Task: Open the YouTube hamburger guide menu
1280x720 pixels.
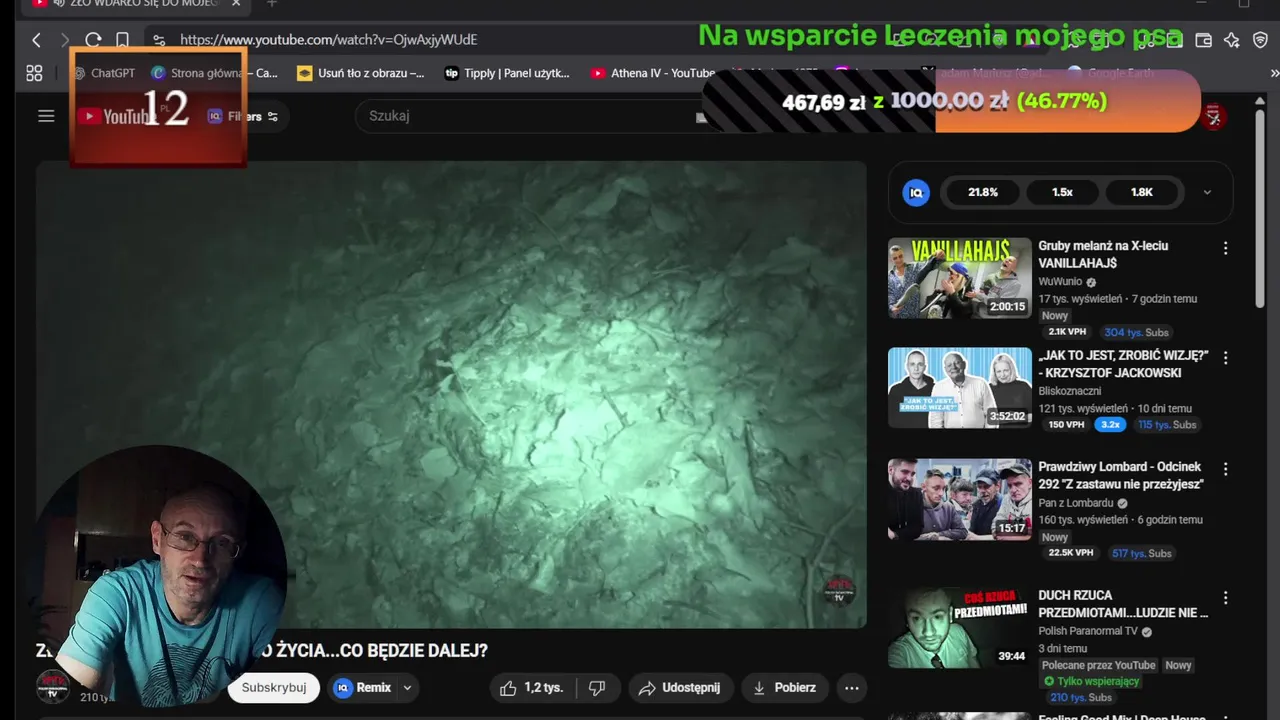Action: pos(46,116)
